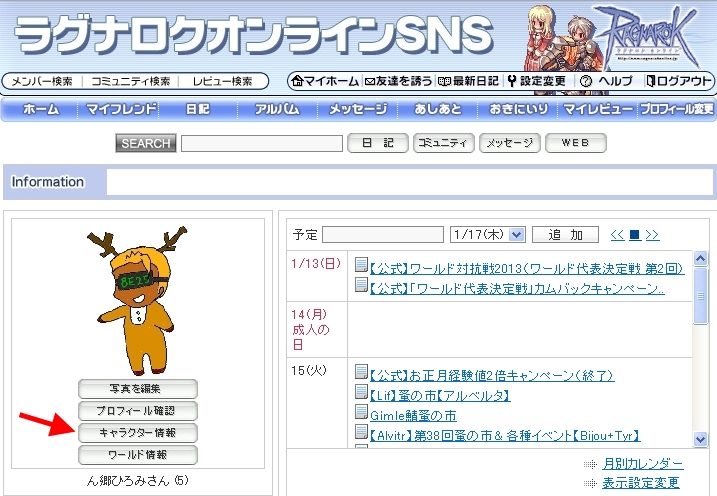Click document icon for お正月経験値2倍 entry
This screenshot has width=717, height=496.
[361, 372]
